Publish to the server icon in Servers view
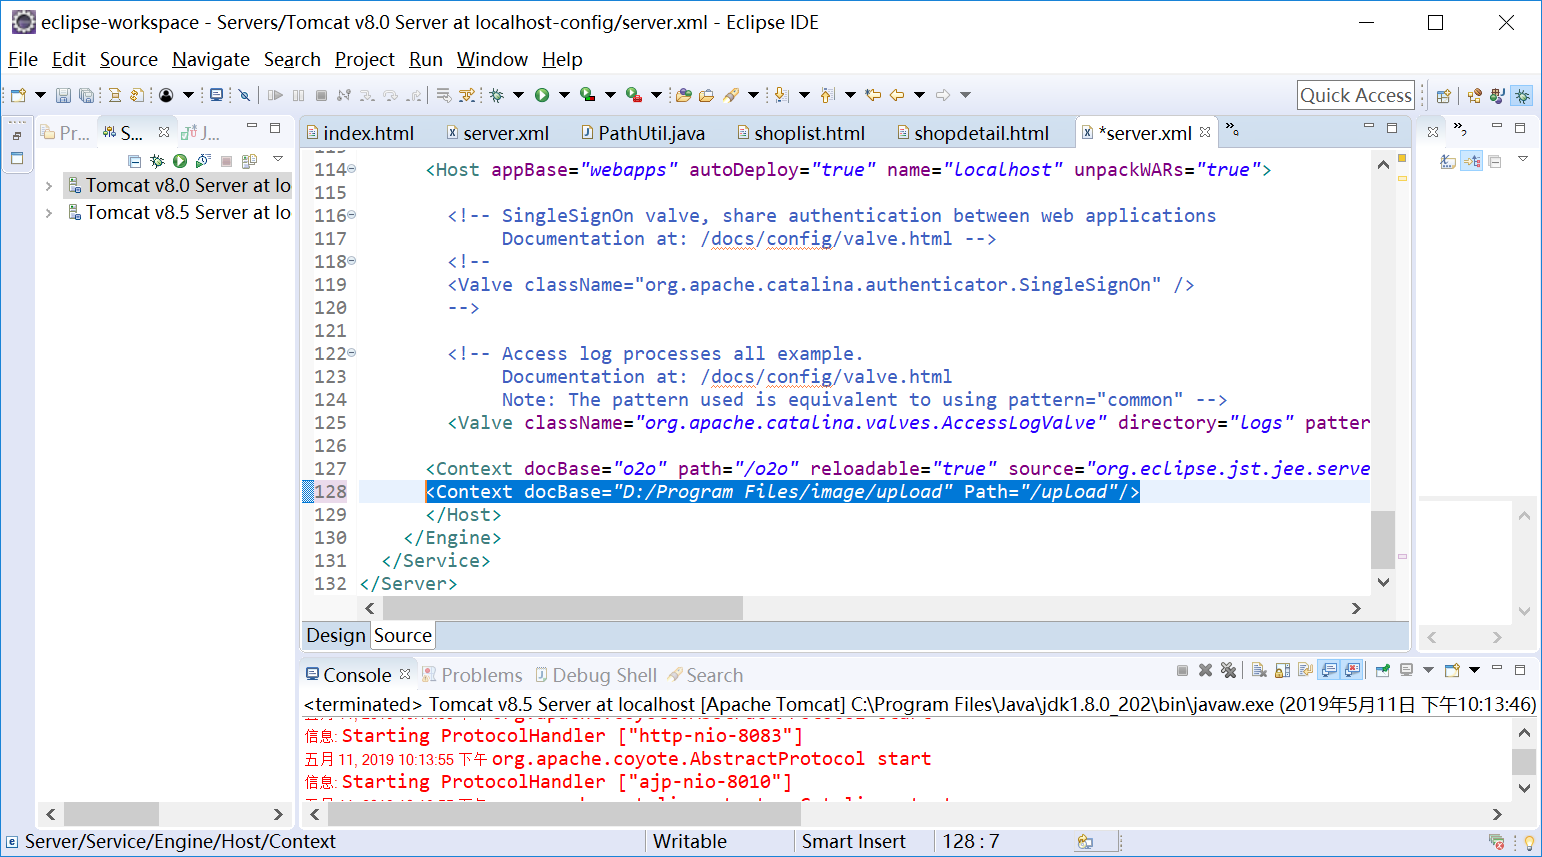1542x857 pixels. tap(249, 161)
